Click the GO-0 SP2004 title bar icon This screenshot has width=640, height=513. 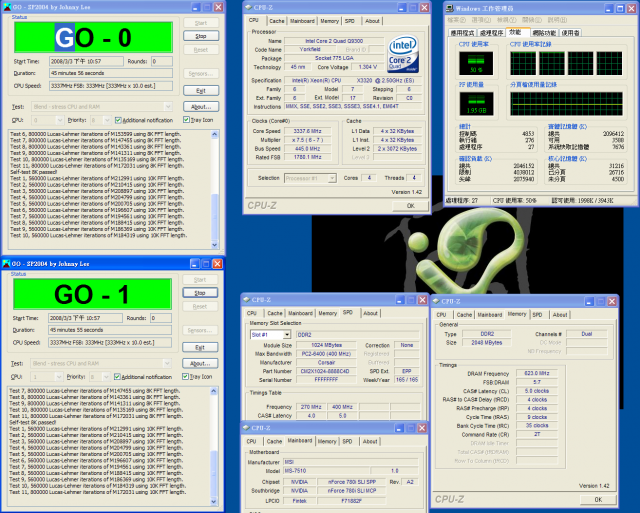pyautogui.click(x=7, y=7)
